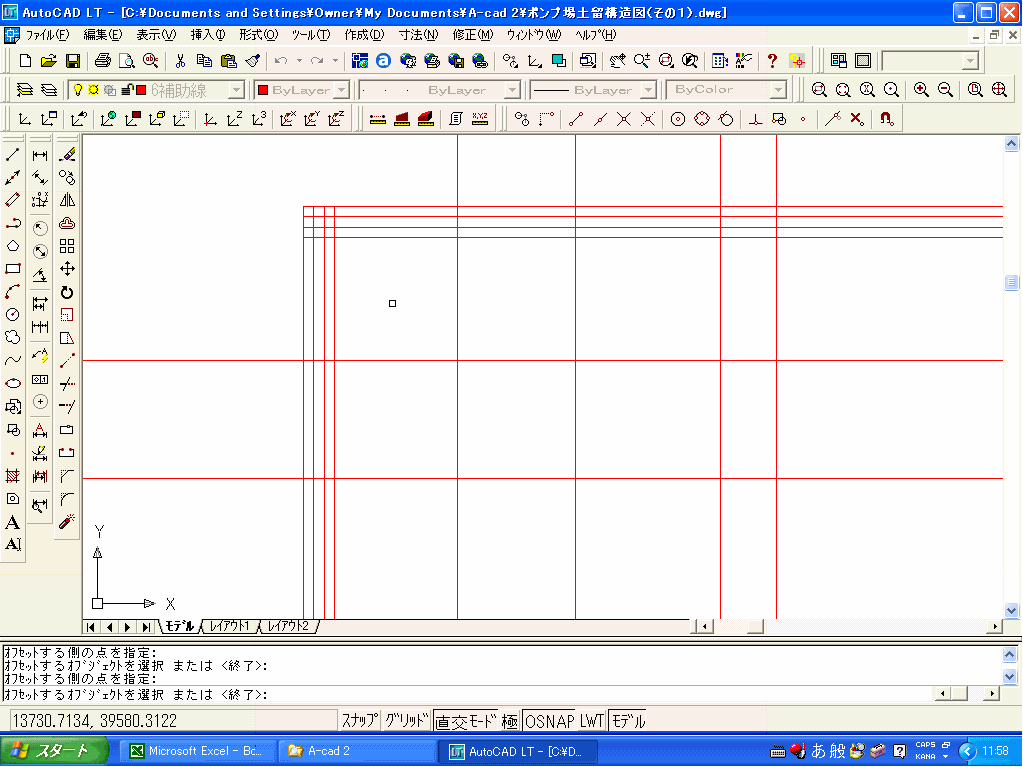Toggle グリッド display in status bar
The image size is (1023, 767).
[406, 721]
